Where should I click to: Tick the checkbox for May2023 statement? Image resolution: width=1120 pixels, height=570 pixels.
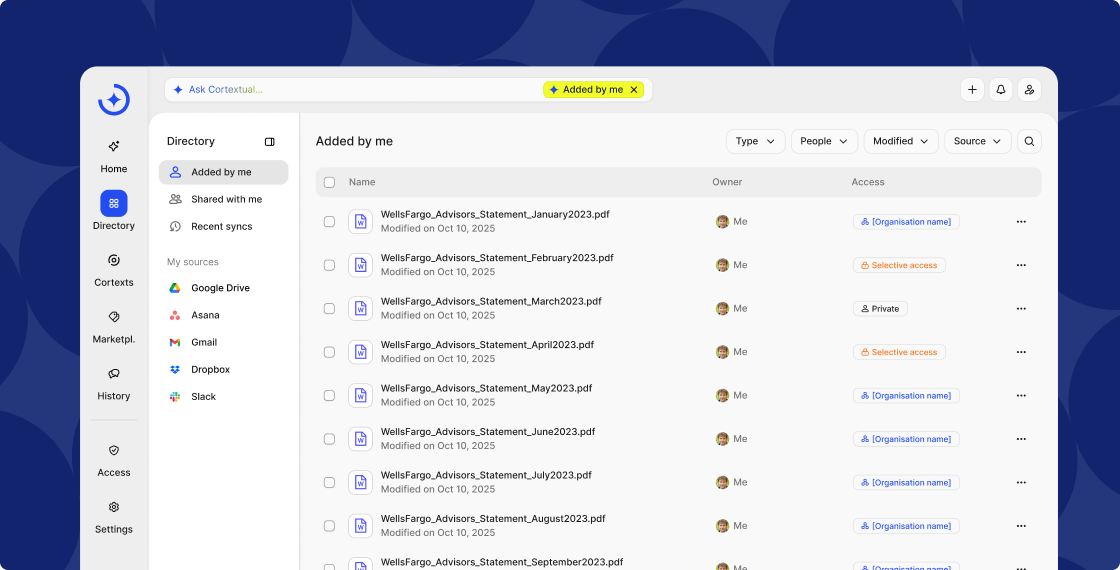pyautogui.click(x=329, y=396)
